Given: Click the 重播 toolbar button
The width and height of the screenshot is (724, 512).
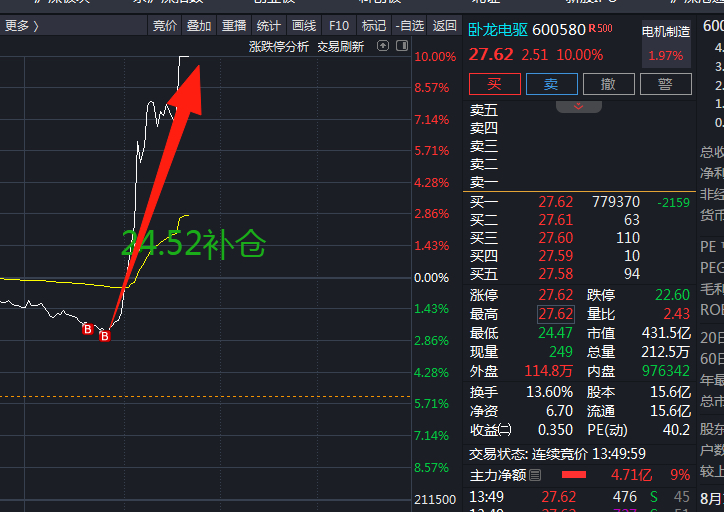Looking at the screenshot, I should tap(234, 26).
